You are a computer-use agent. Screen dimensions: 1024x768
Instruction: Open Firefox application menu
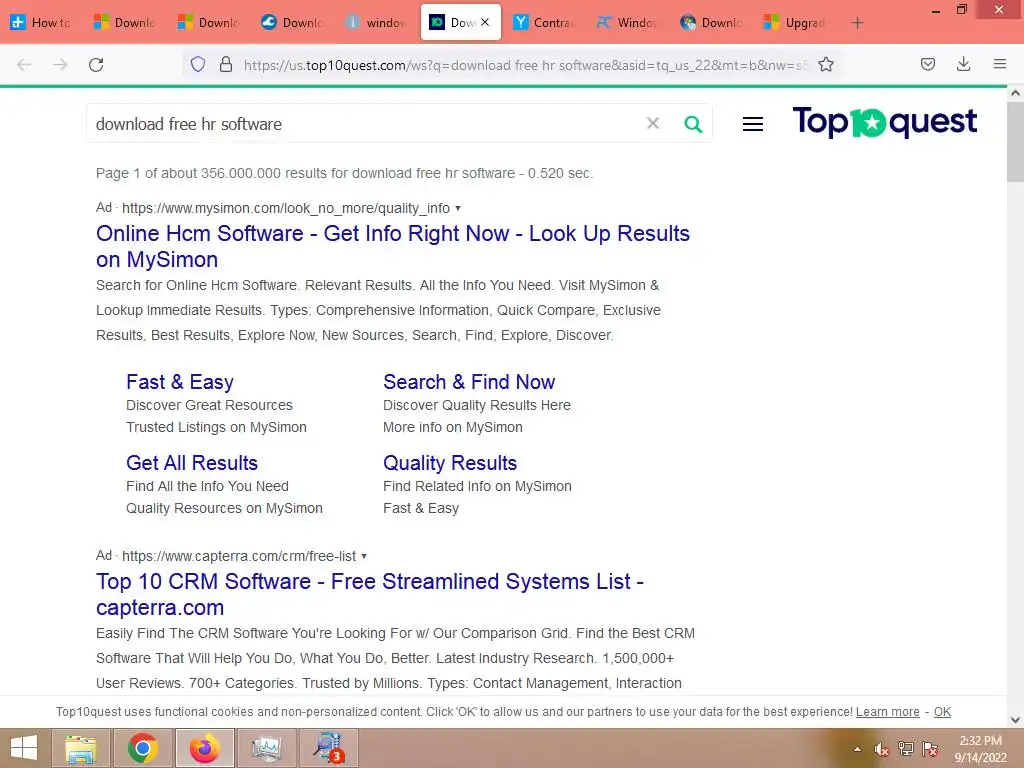coord(1000,64)
